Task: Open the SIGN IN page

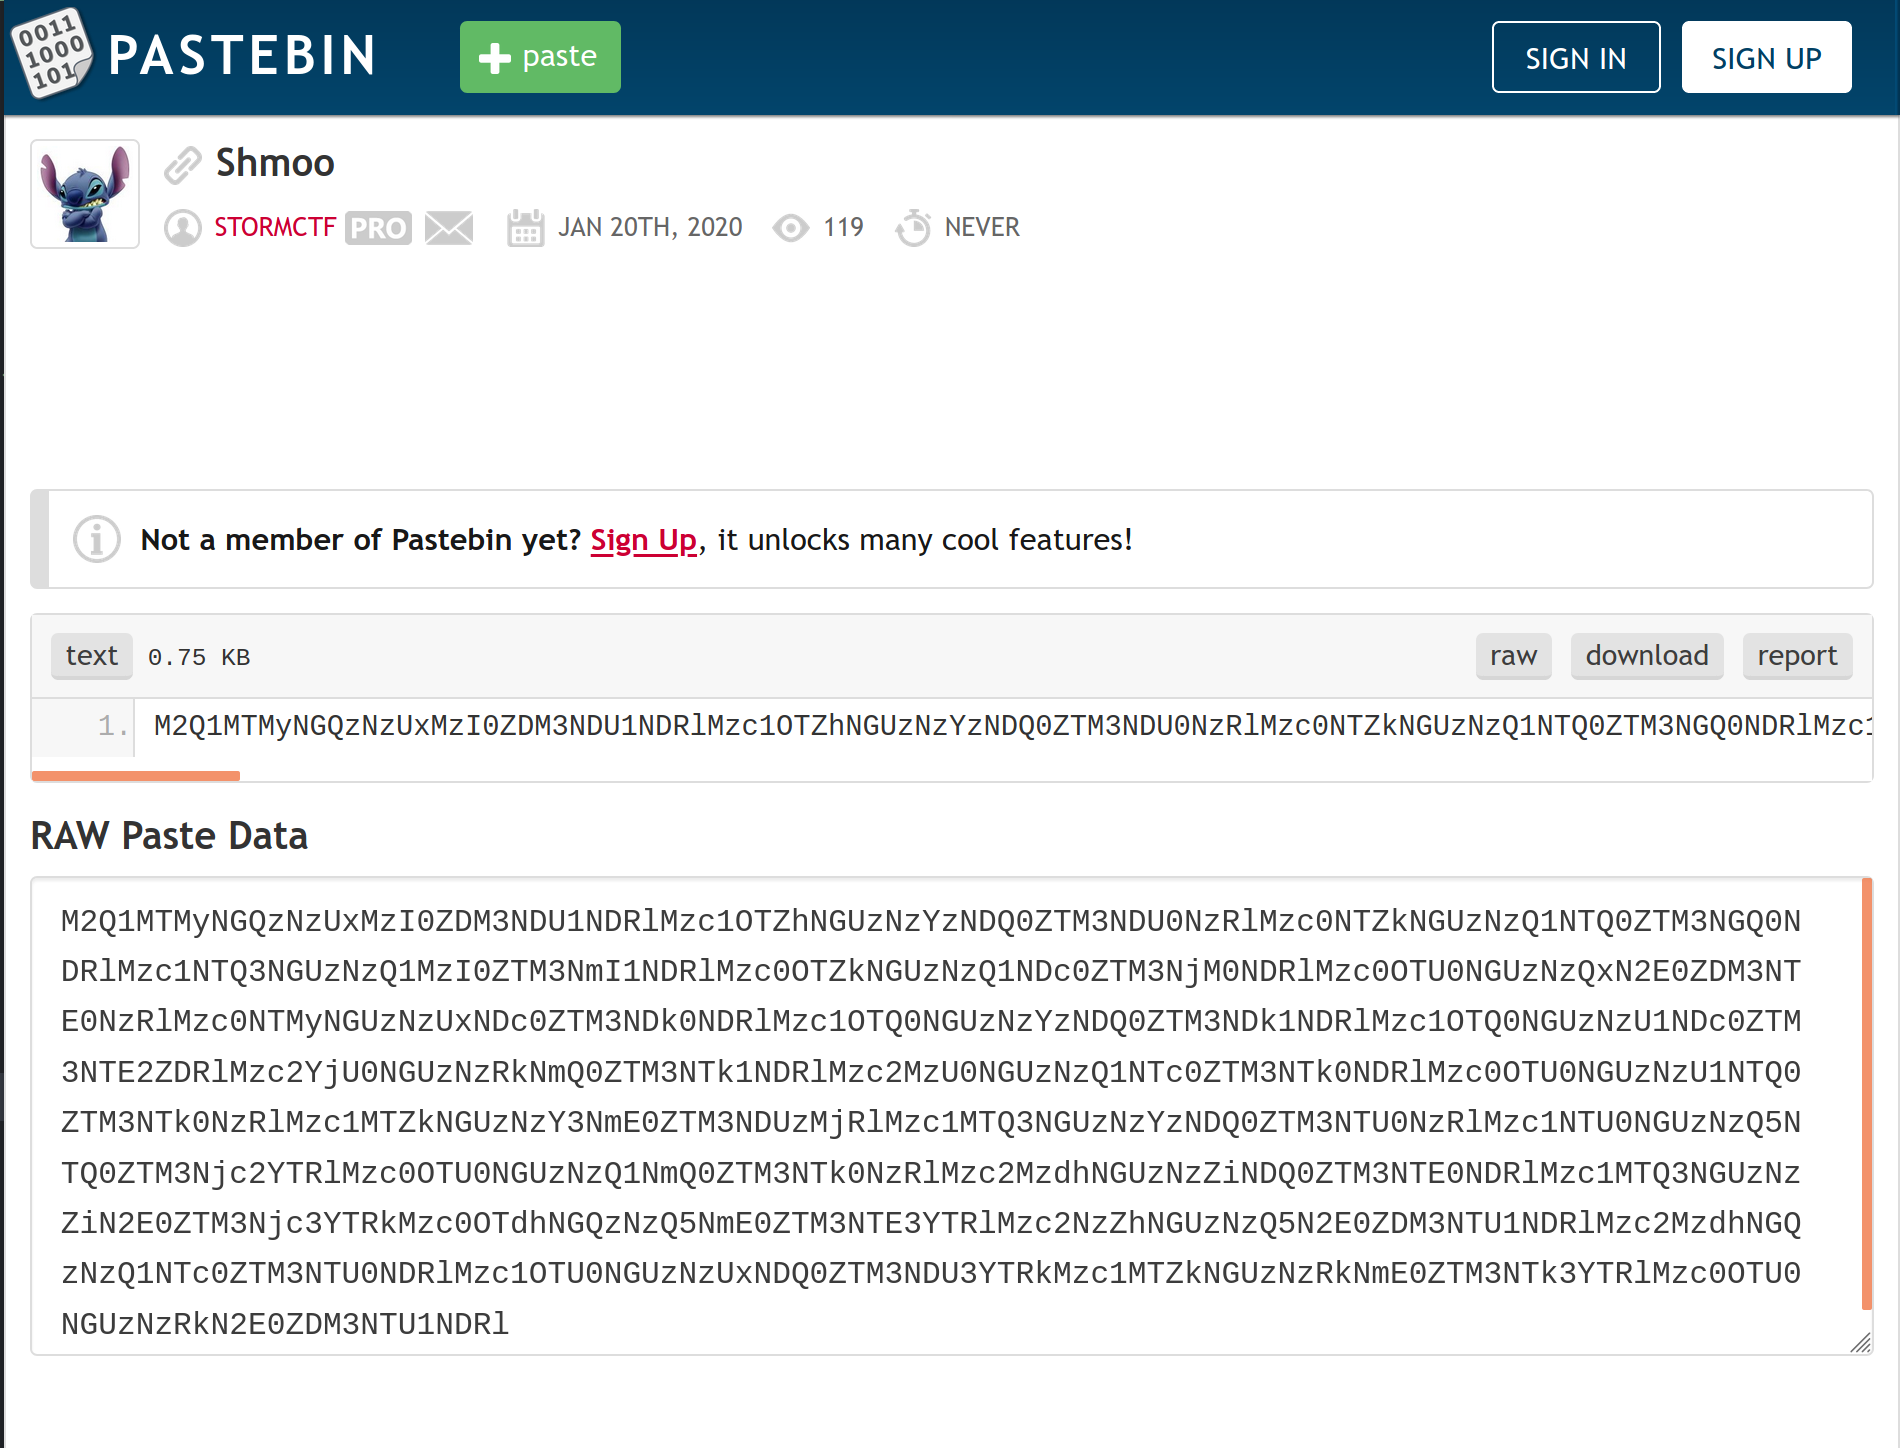Action: point(1576,57)
